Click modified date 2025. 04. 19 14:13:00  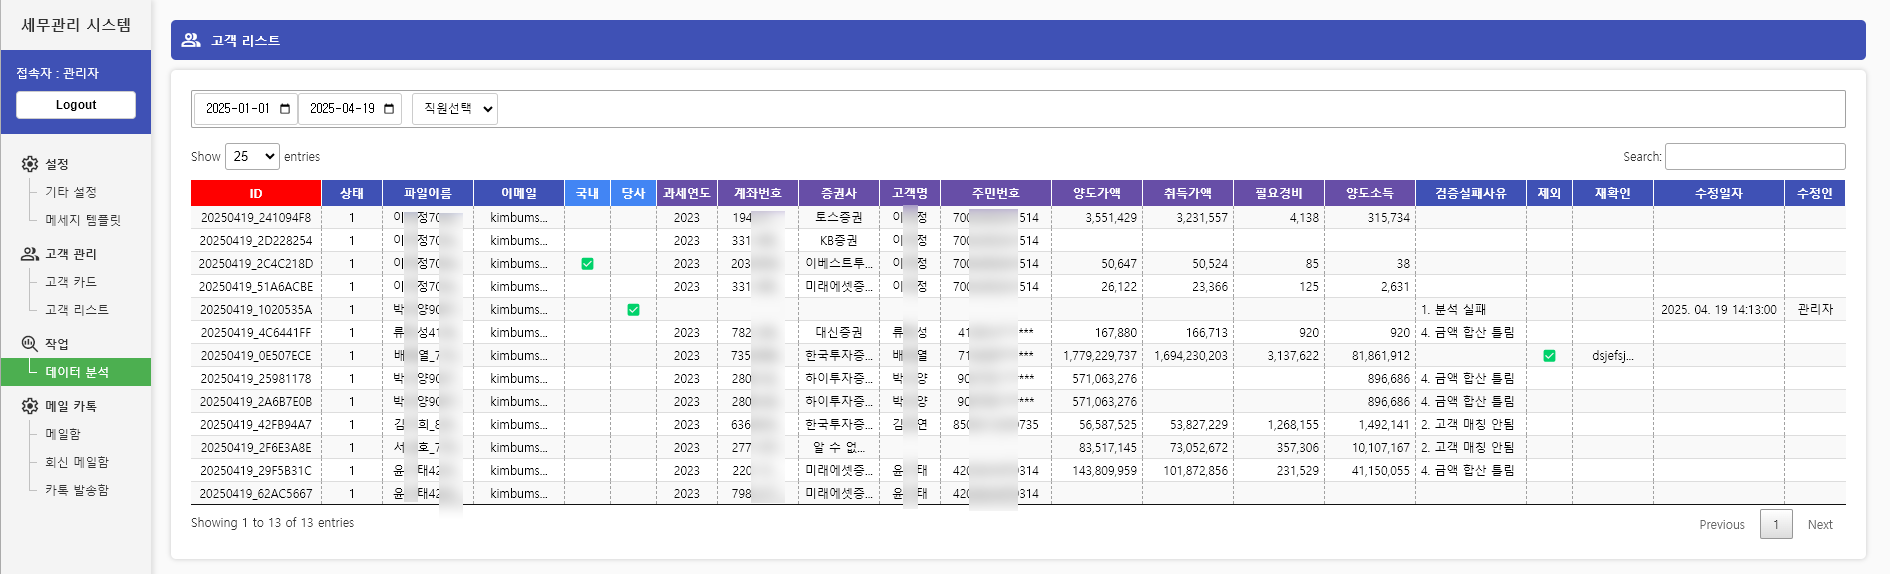tap(1719, 310)
